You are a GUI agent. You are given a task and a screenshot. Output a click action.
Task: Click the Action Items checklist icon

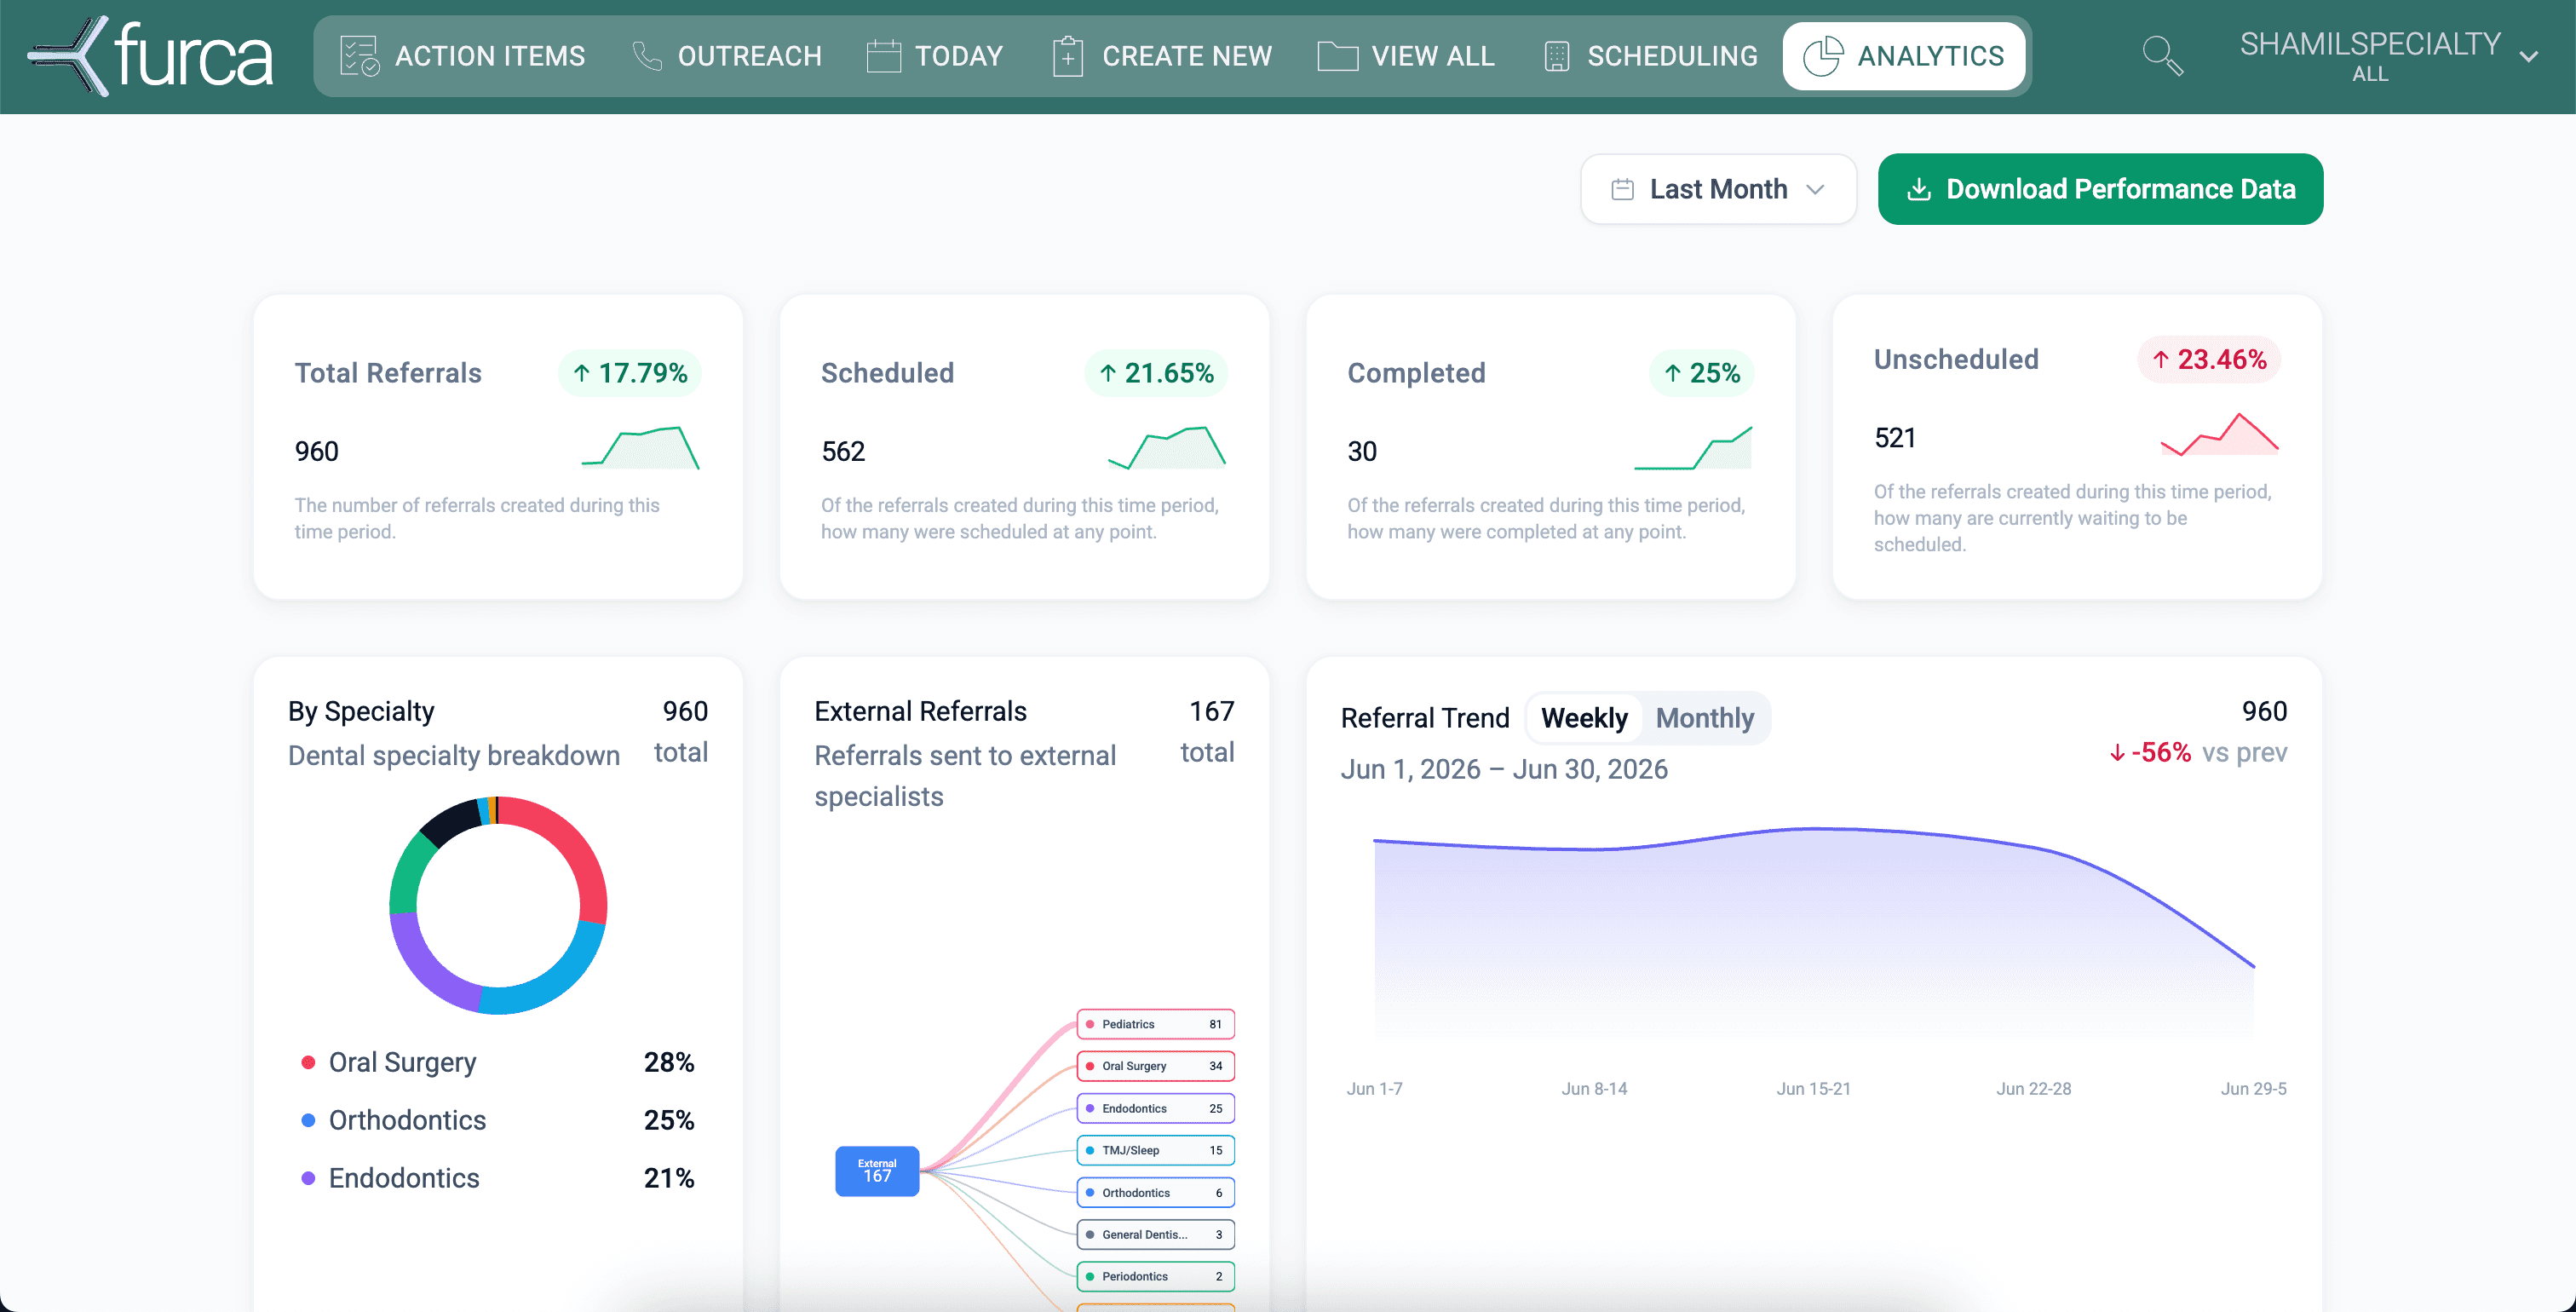(359, 56)
